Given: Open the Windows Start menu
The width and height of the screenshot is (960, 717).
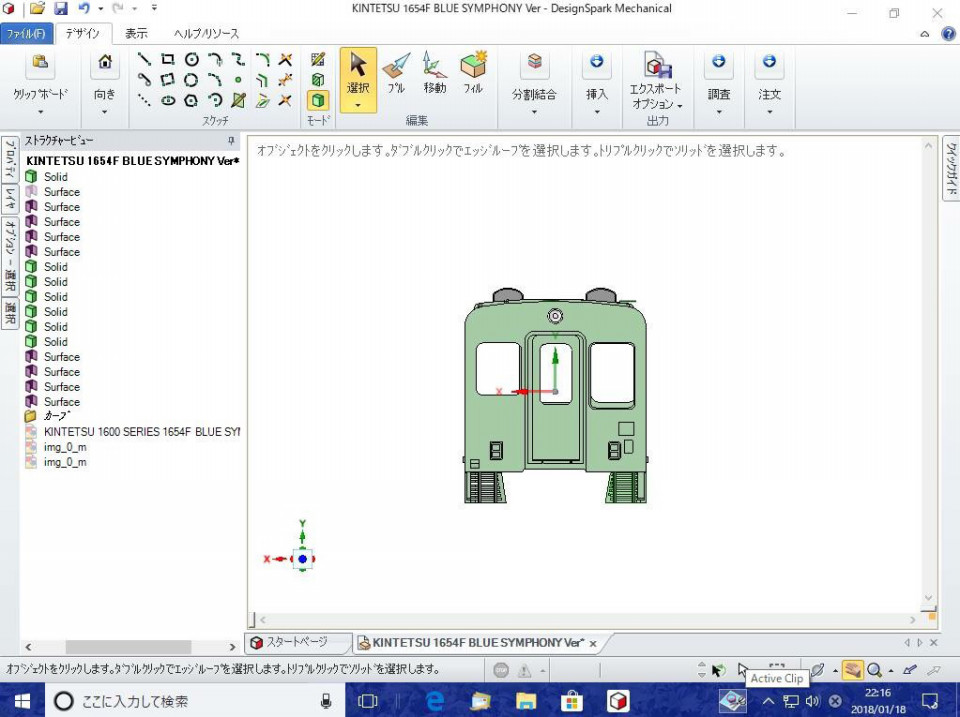Looking at the screenshot, I should pos(22,700).
